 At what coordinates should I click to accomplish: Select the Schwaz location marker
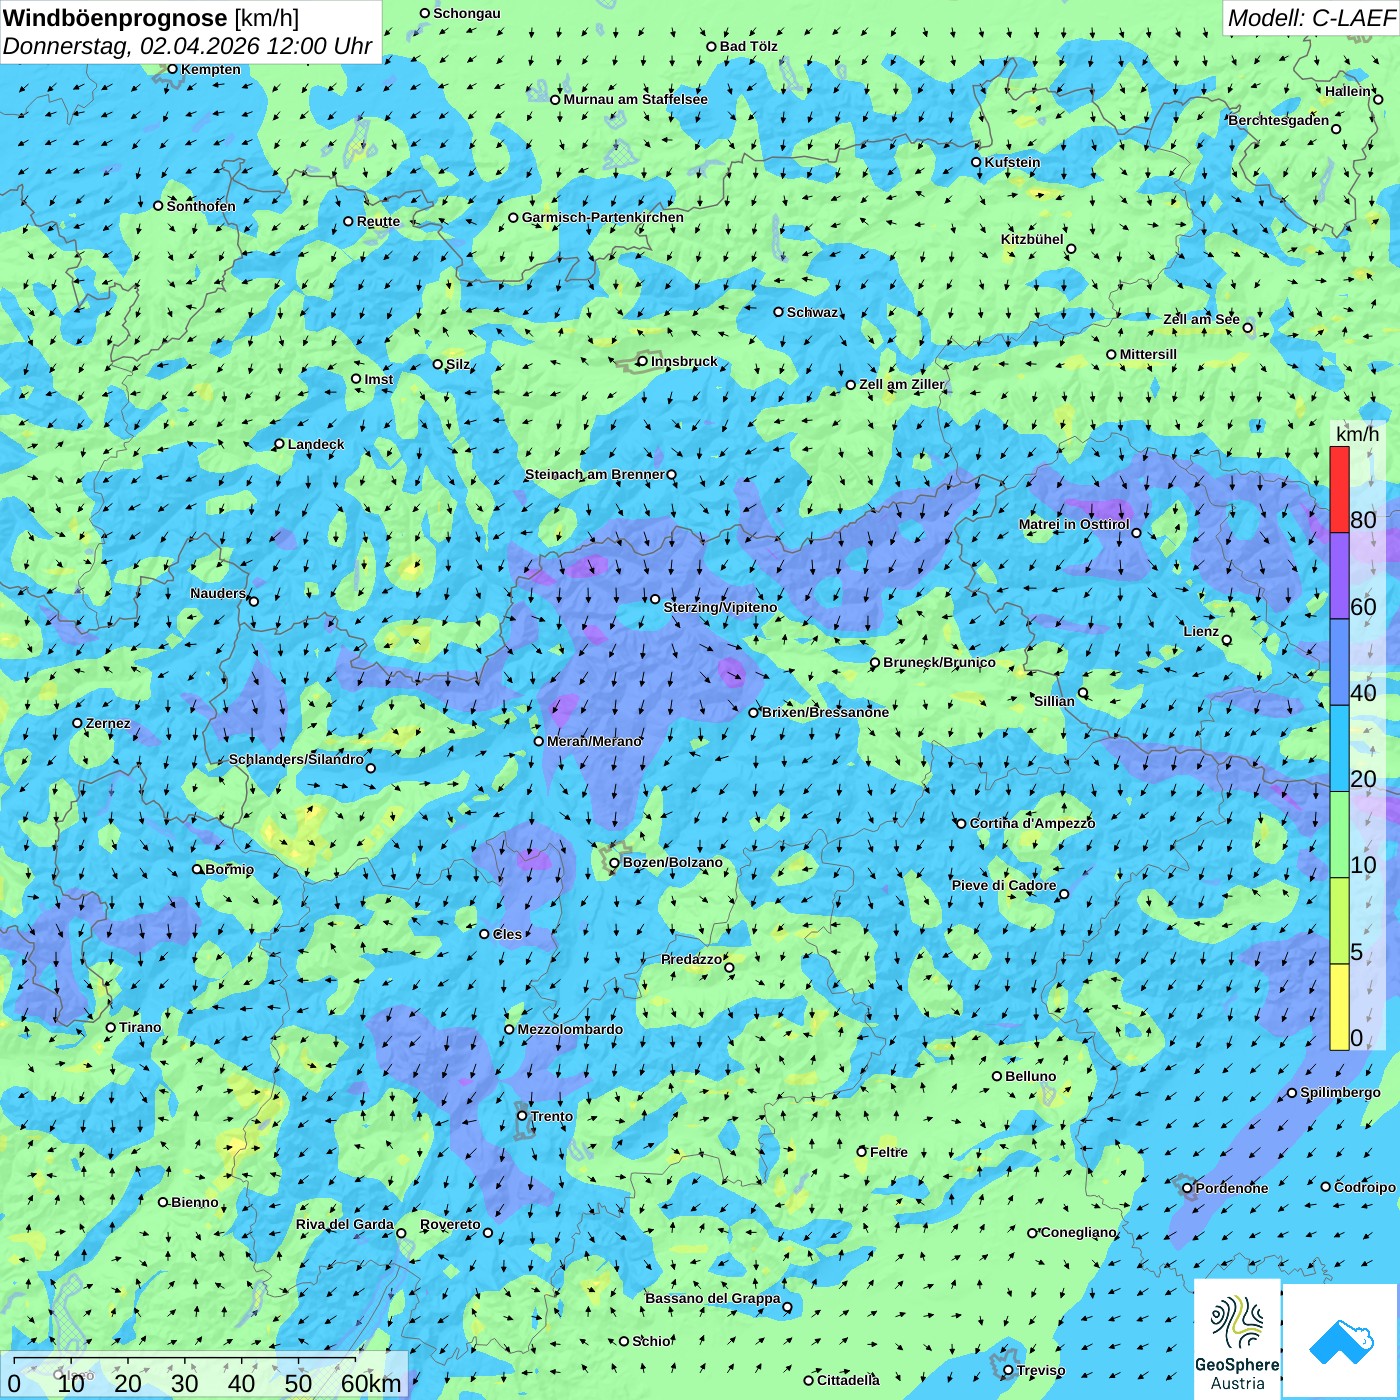[x=779, y=312]
